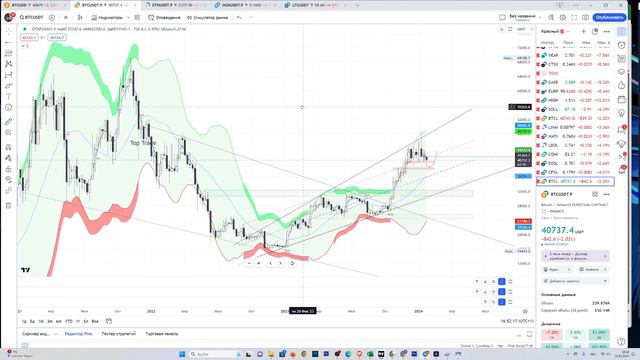Select the forecasting and measurement tool

coord(9,75)
